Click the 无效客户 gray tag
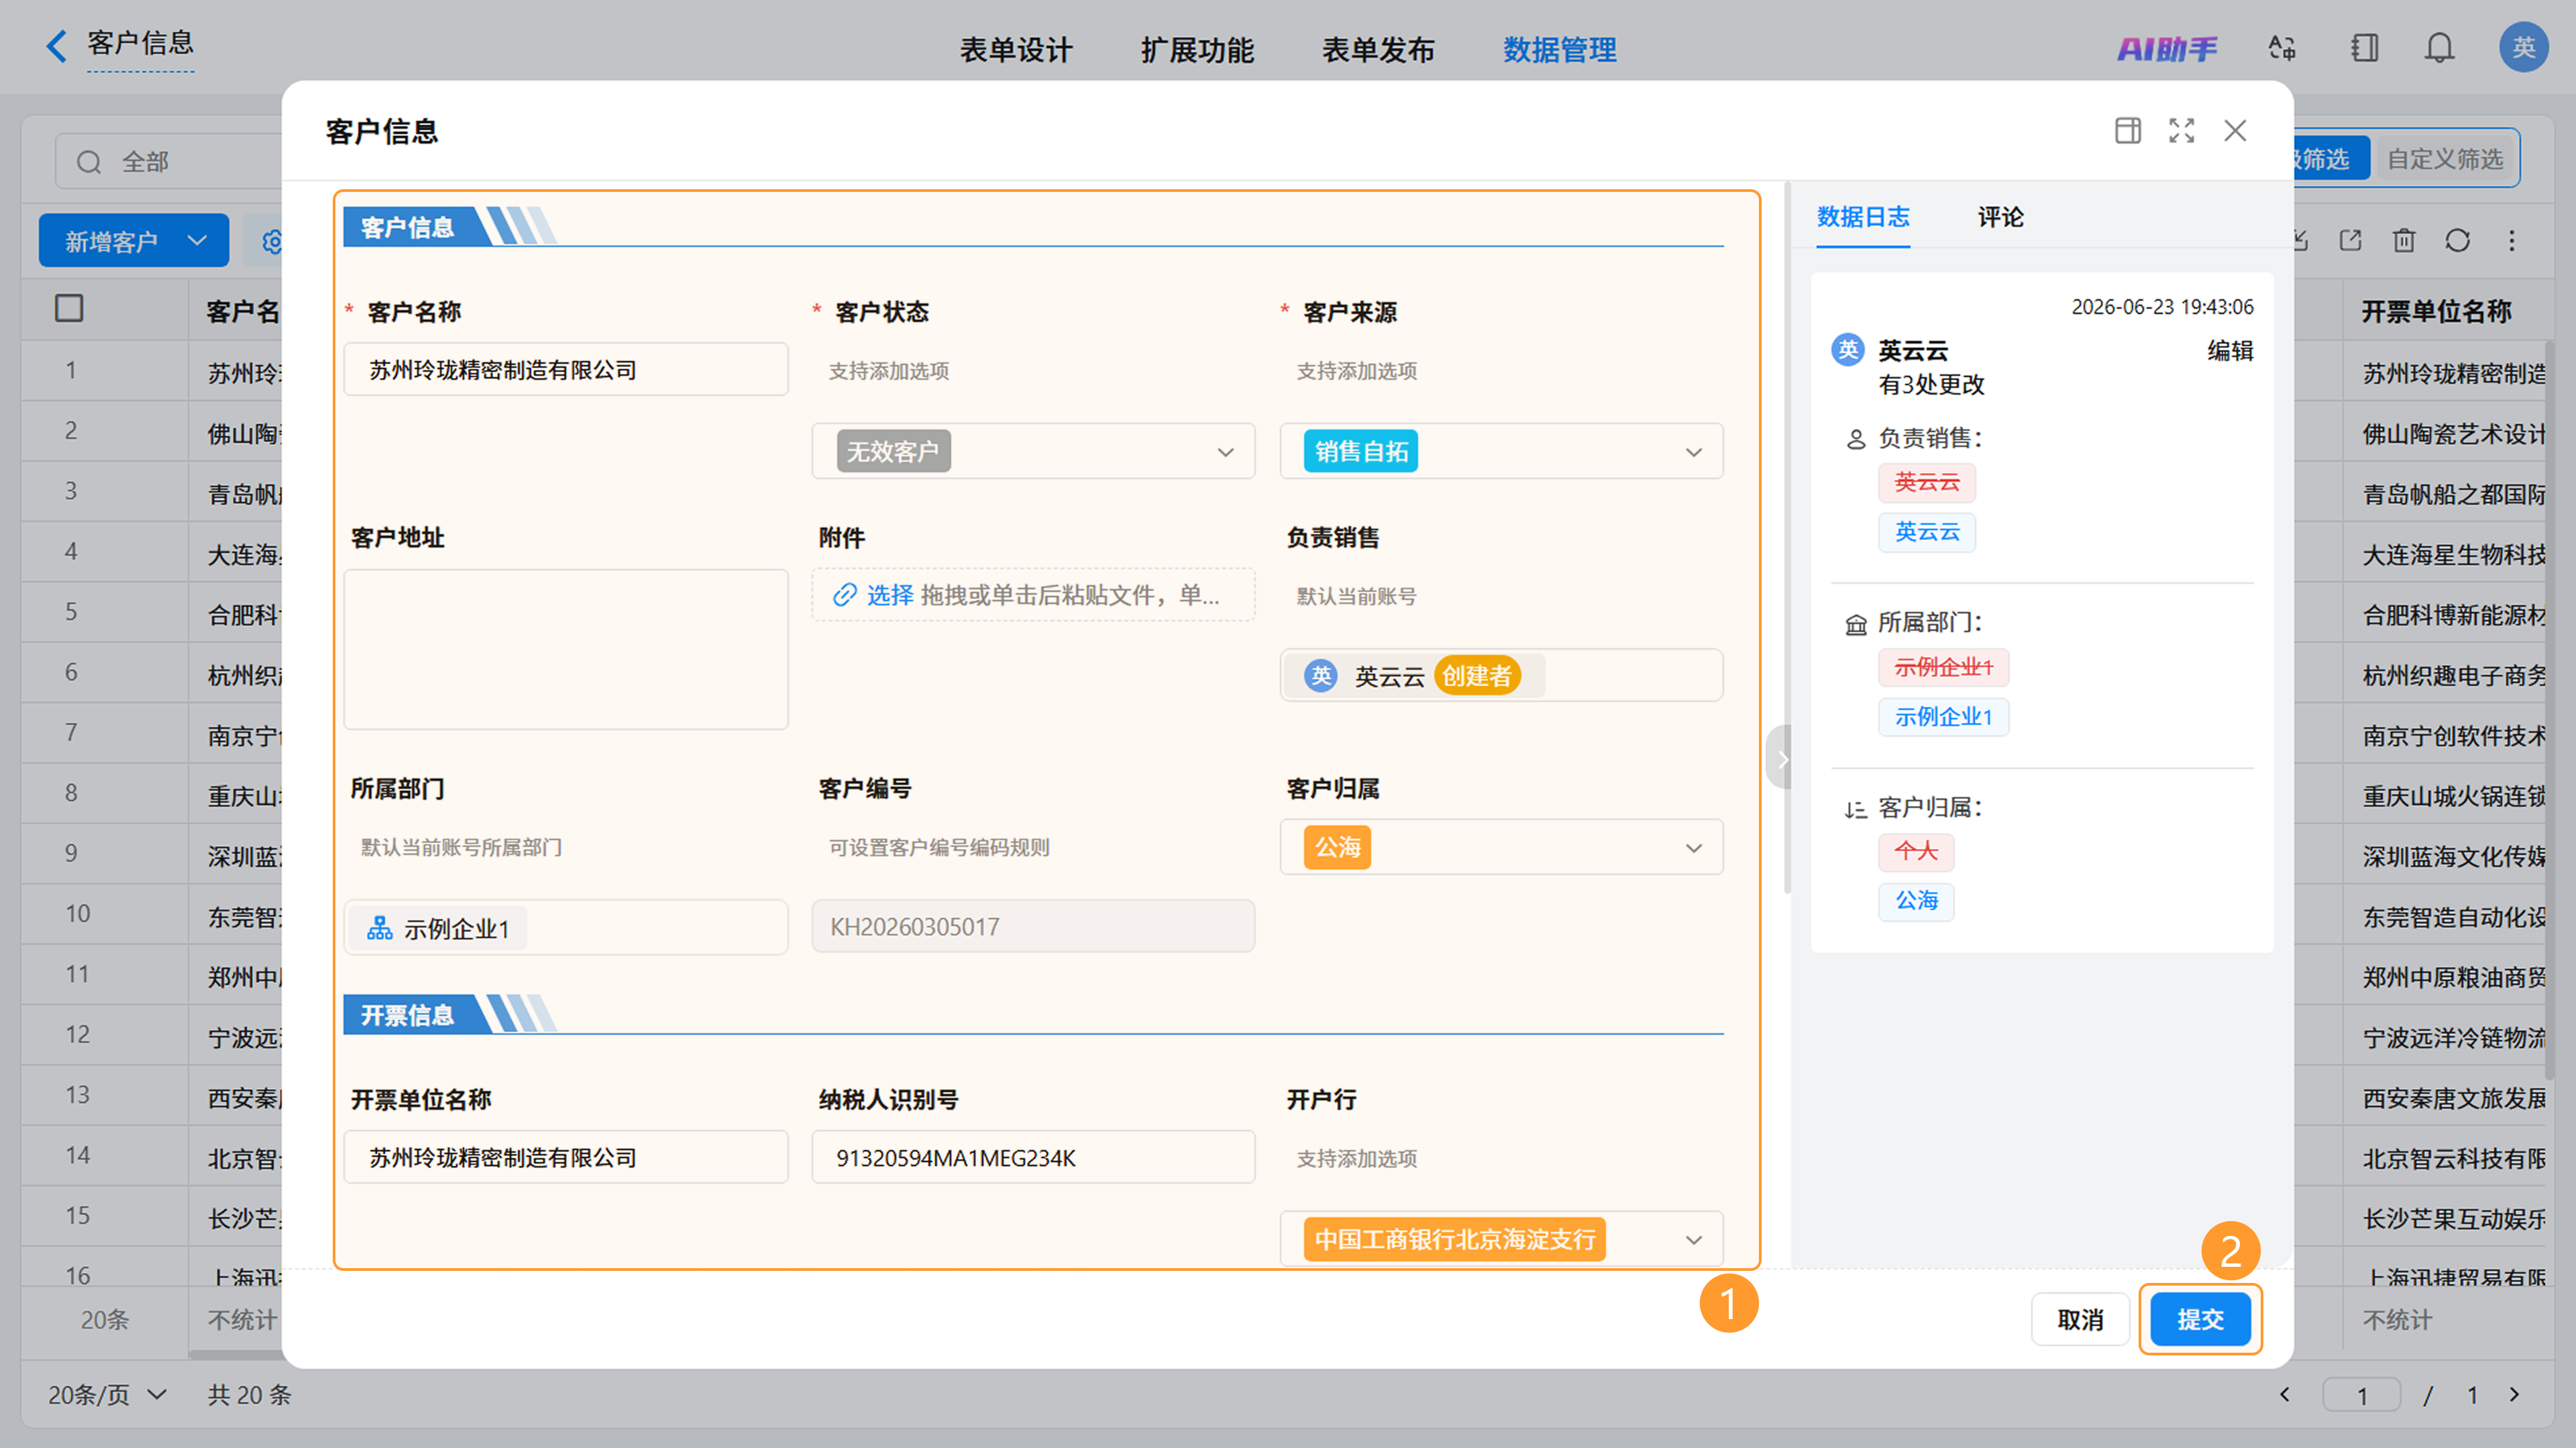 coord(893,451)
